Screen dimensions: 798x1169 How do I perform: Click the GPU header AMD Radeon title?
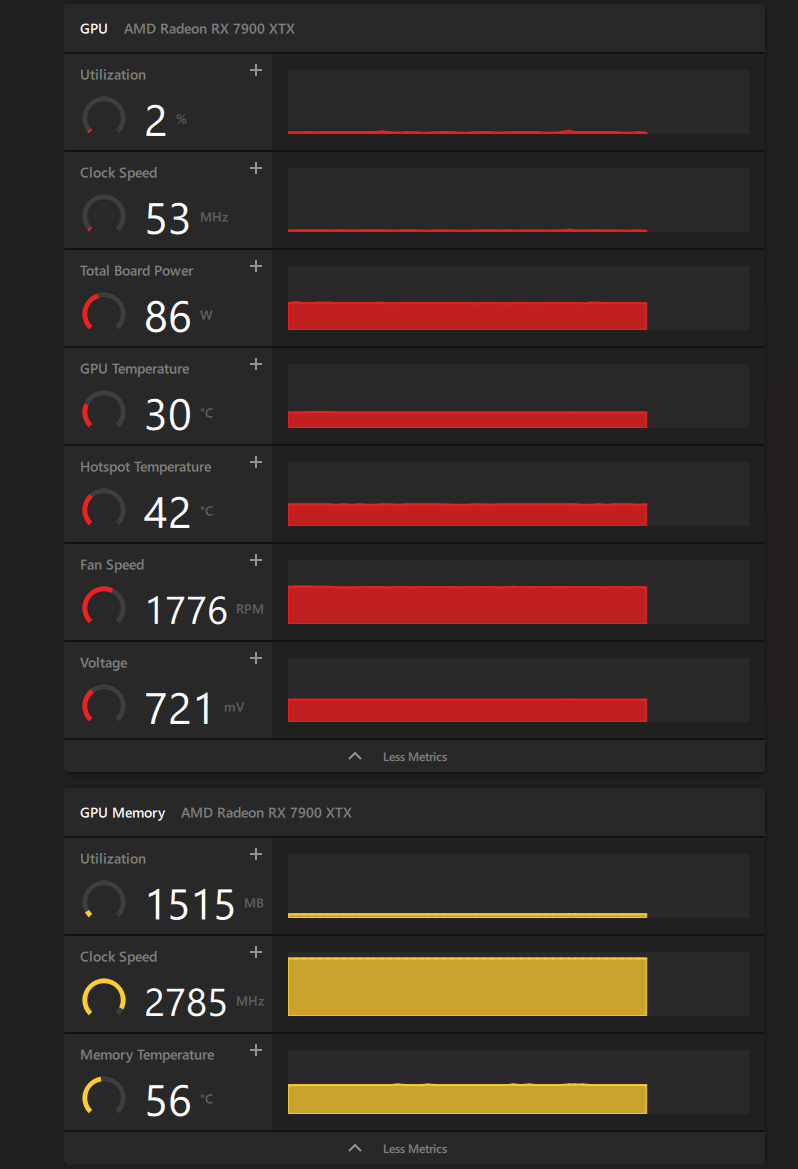click(209, 29)
